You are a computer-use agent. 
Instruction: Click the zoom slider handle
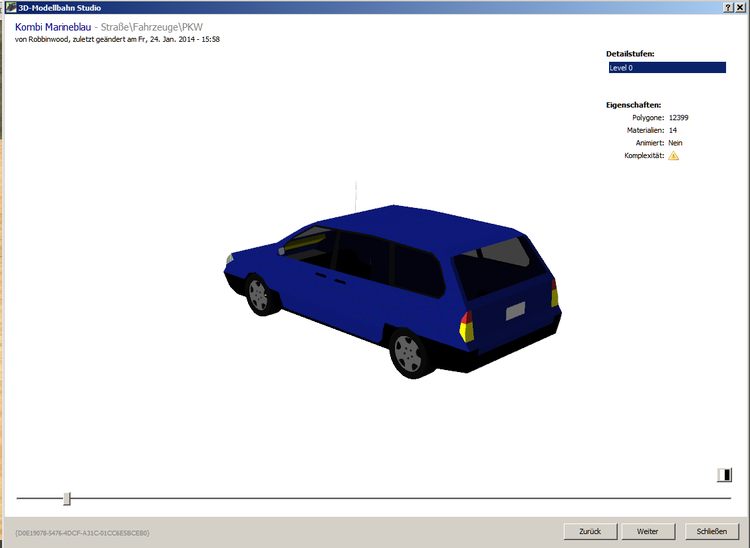click(67, 499)
